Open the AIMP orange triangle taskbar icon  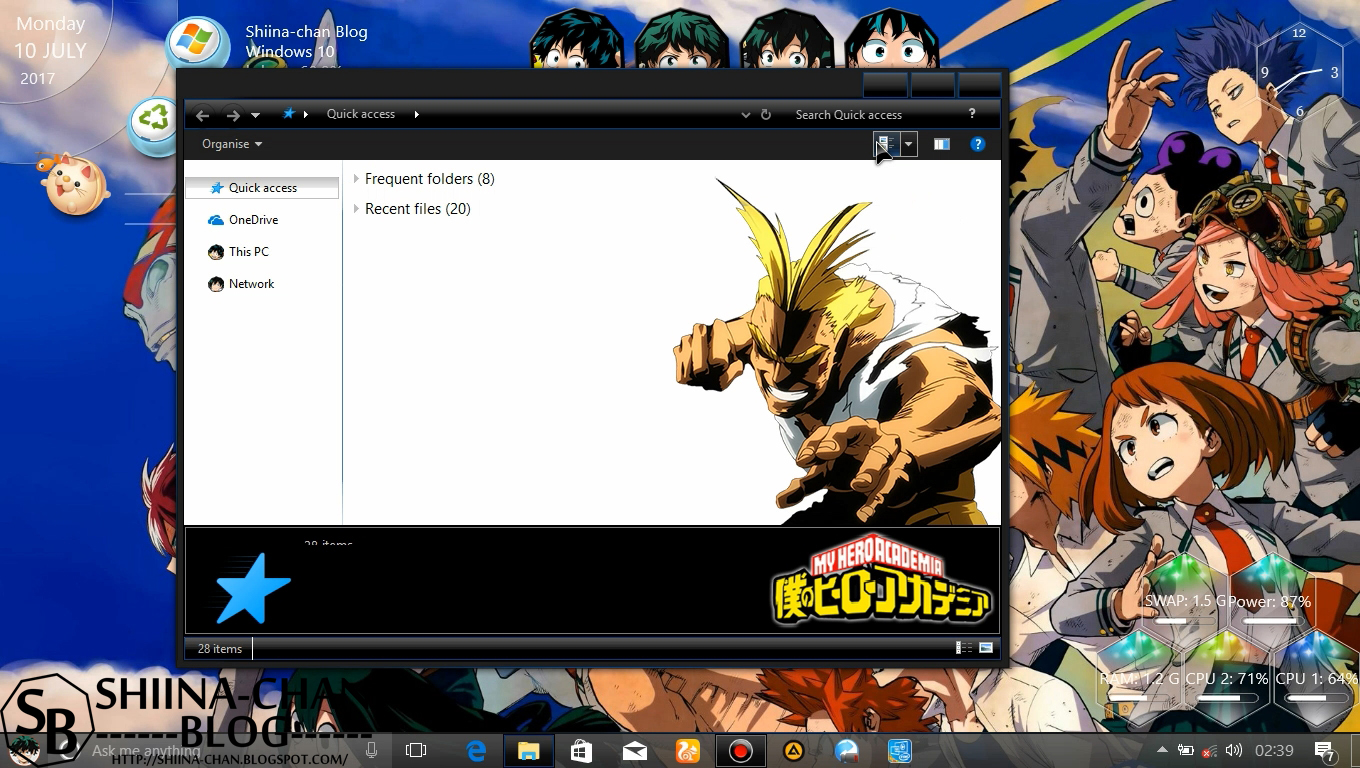793,750
